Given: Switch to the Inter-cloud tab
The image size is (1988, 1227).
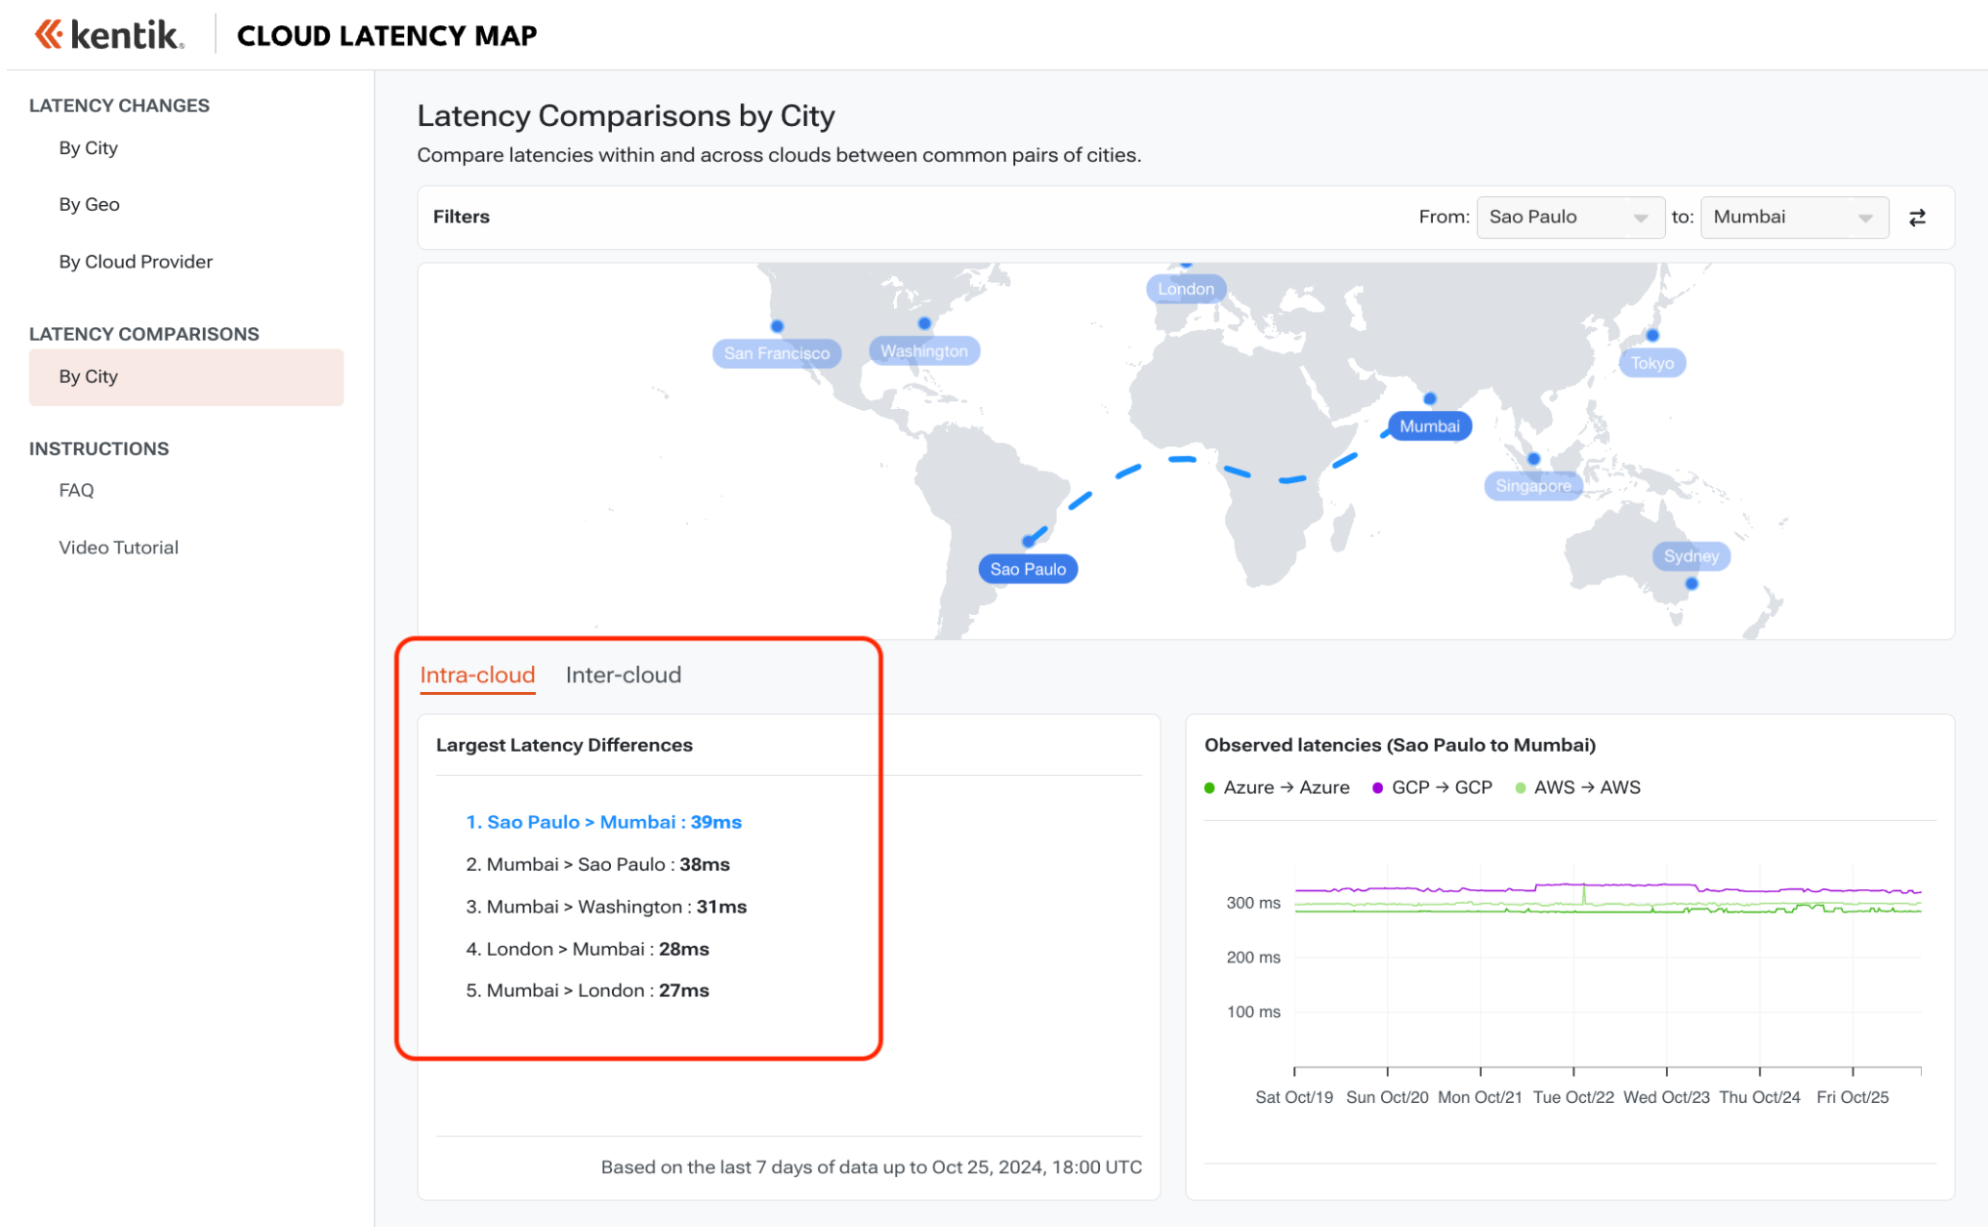Looking at the screenshot, I should coord(622,673).
